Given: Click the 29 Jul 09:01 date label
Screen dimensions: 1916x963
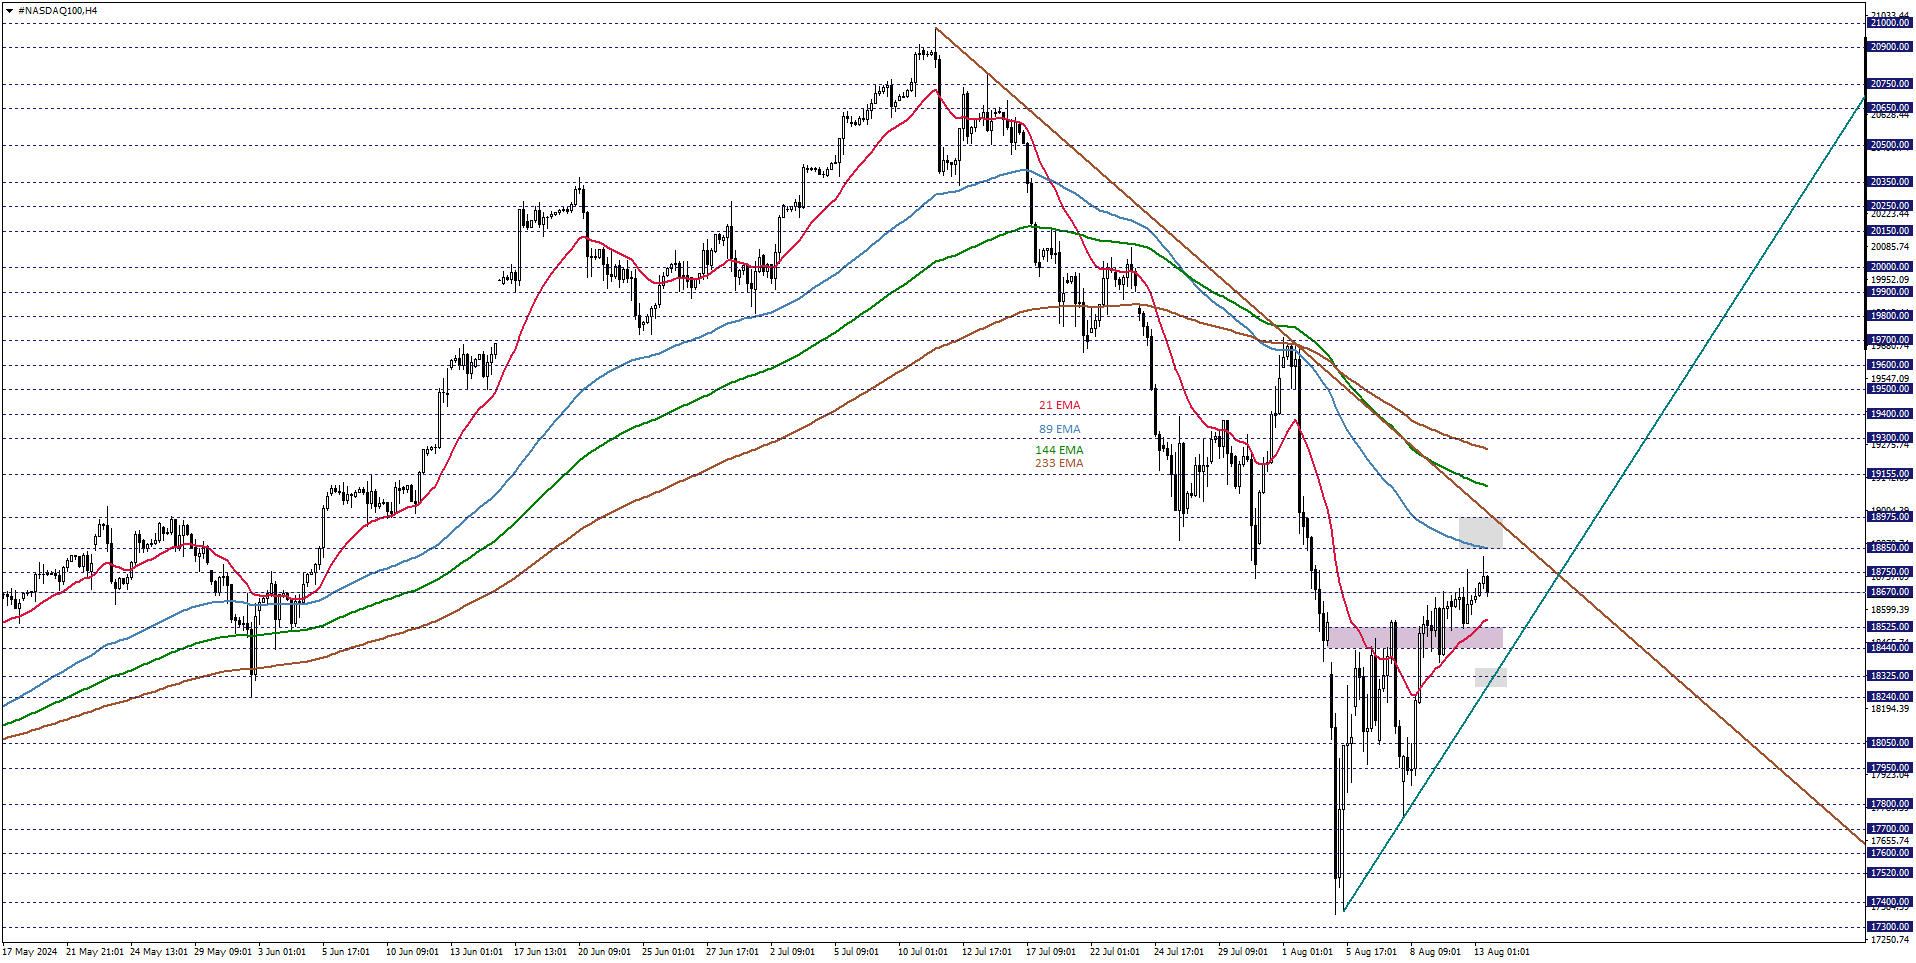Looking at the screenshot, I should tap(1243, 952).
